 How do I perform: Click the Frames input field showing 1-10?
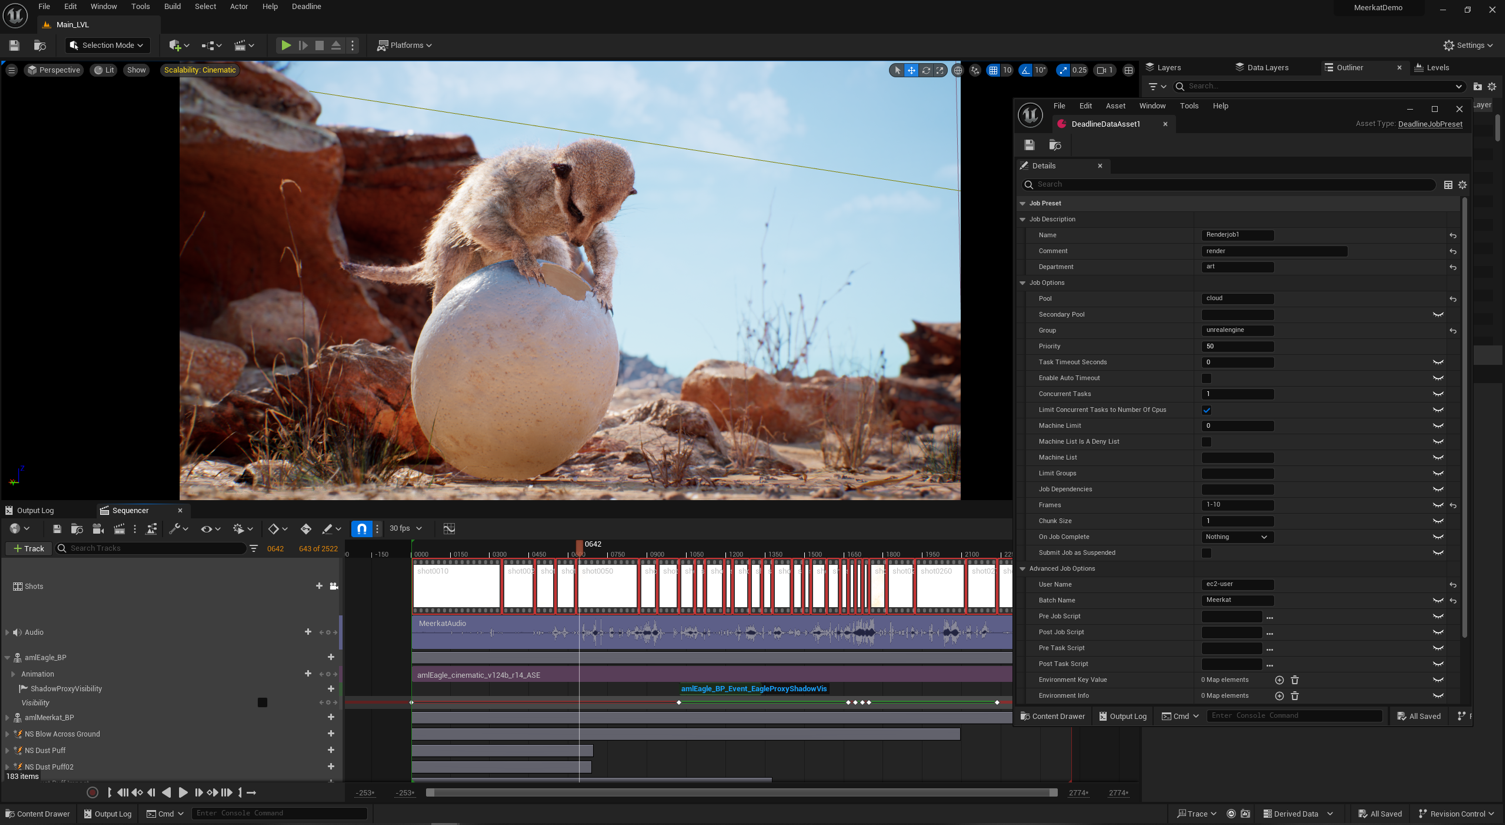click(x=1237, y=504)
